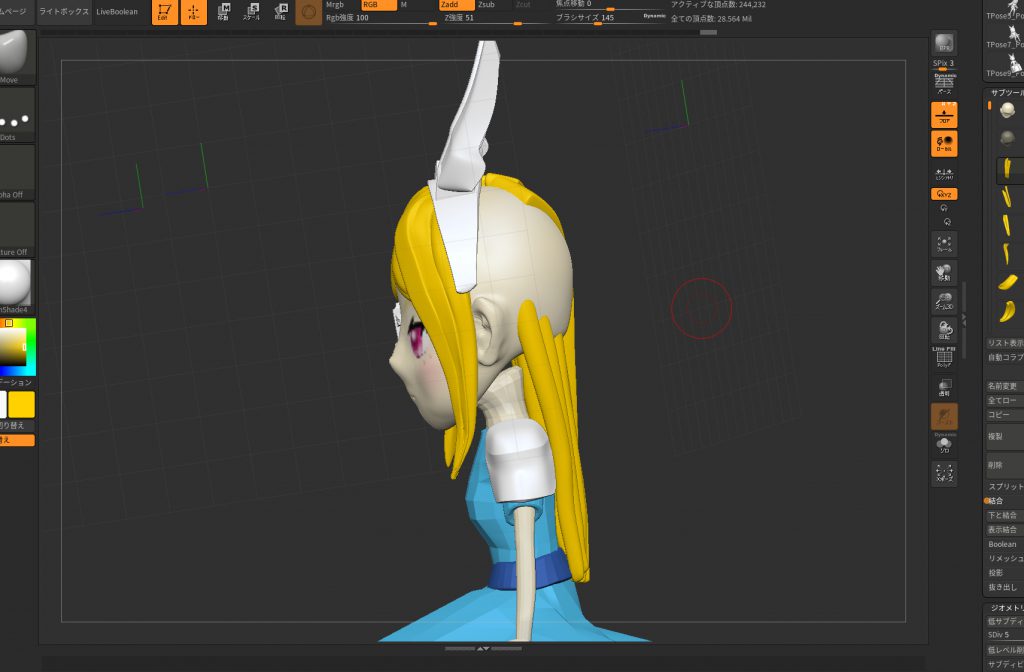Toggle Transparency (透明) display button

coord(944,387)
